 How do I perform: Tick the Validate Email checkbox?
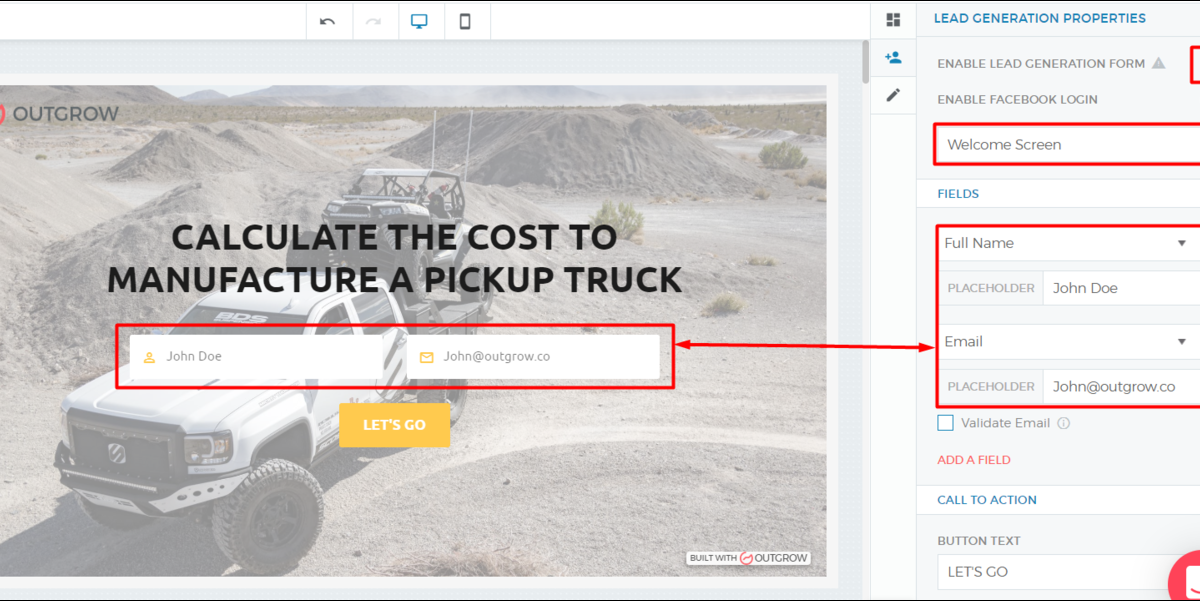tap(945, 423)
